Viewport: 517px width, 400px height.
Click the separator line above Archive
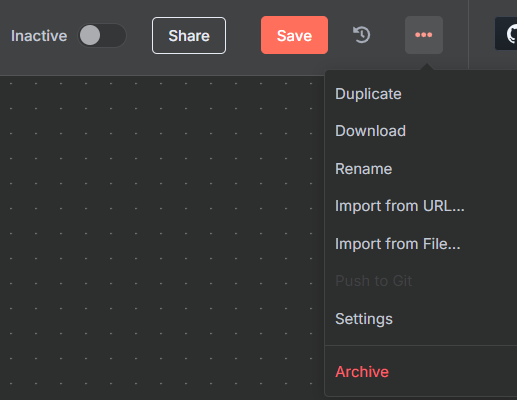421,346
